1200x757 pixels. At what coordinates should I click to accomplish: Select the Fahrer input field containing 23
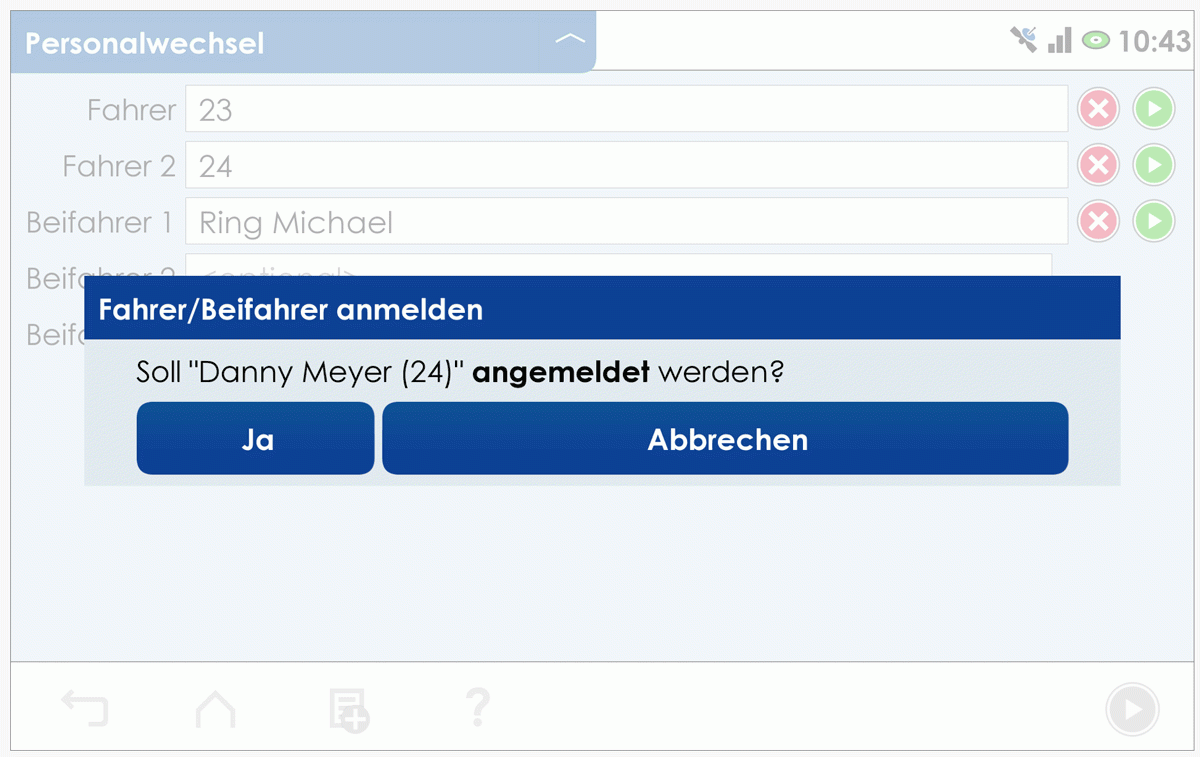(x=626, y=109)
